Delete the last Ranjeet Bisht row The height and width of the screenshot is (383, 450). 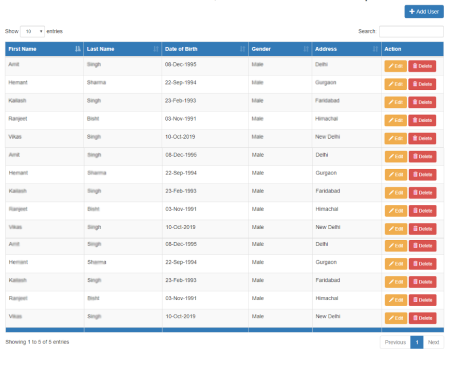pyautogui.click(x=423, y=300)
